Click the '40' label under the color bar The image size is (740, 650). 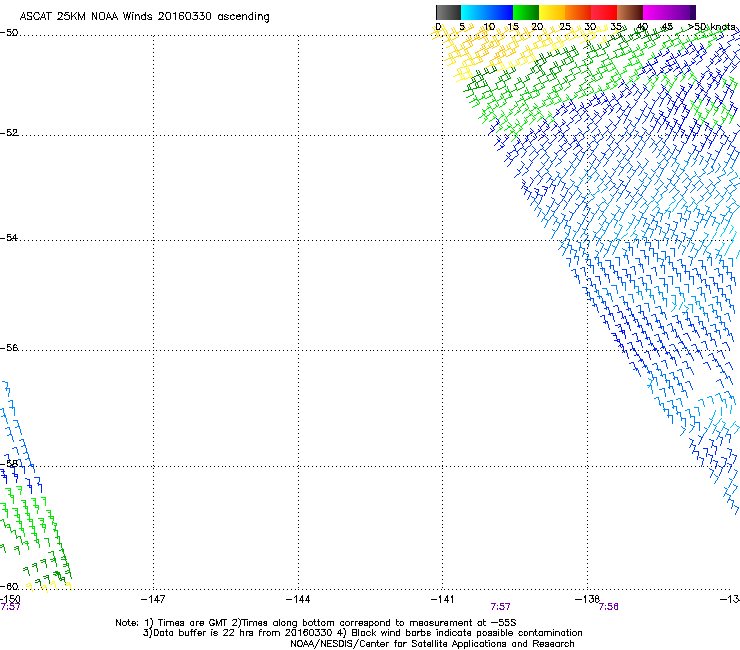[642, 26]
